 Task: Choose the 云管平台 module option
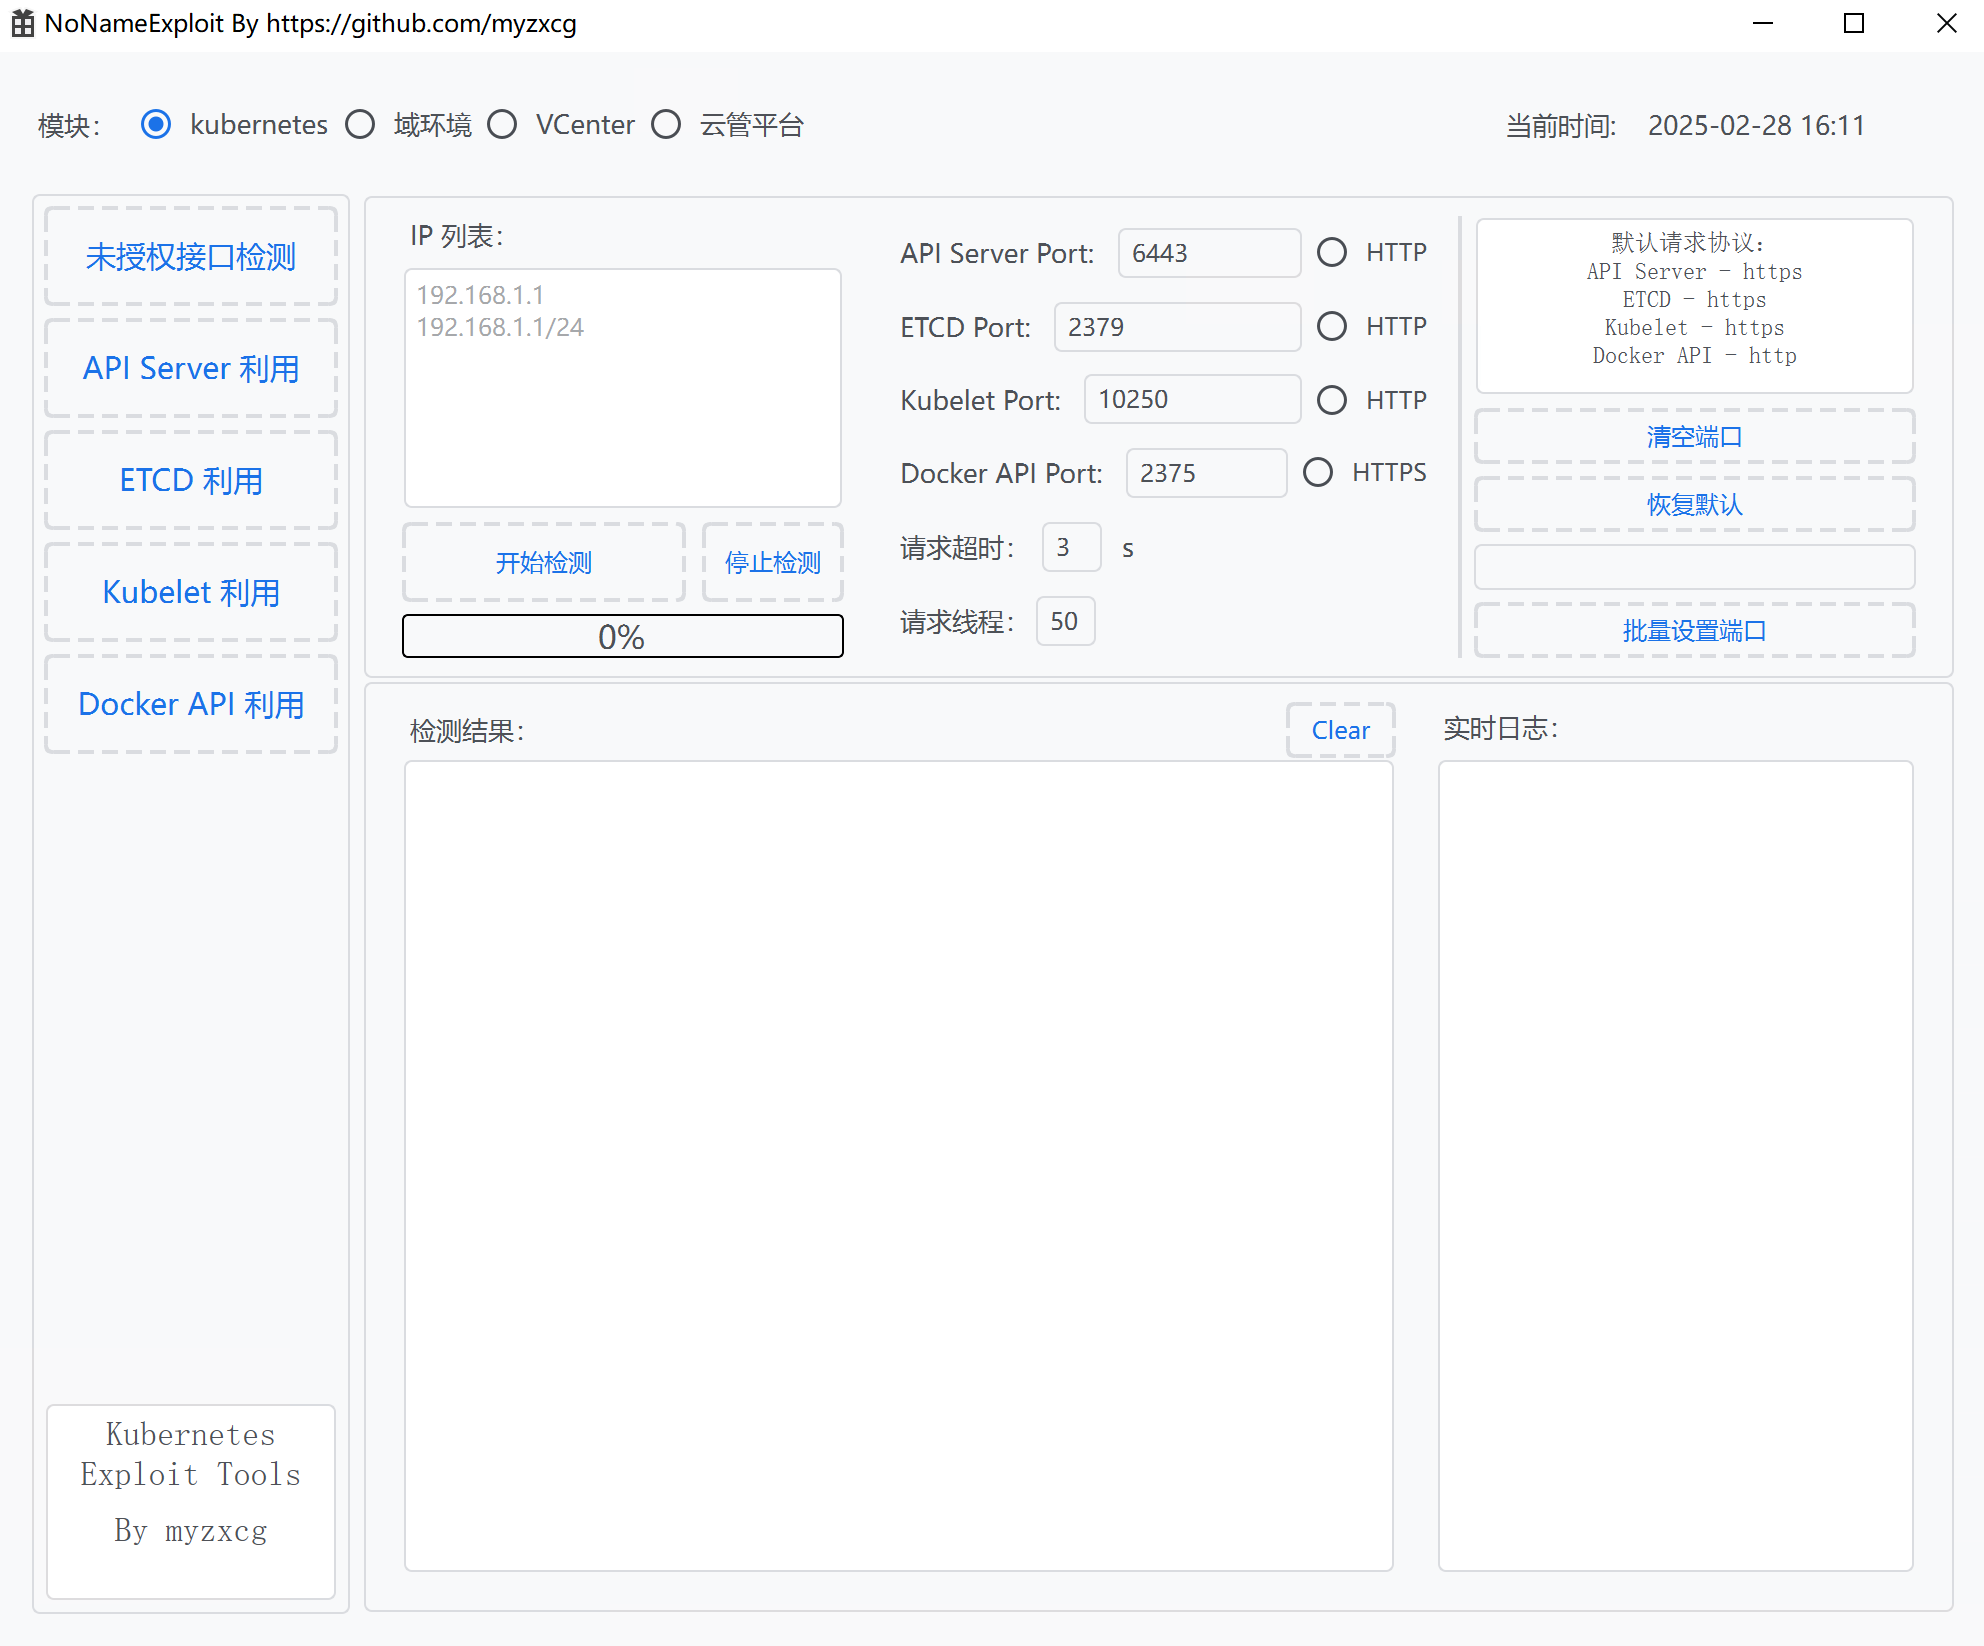tap(666, 125)
